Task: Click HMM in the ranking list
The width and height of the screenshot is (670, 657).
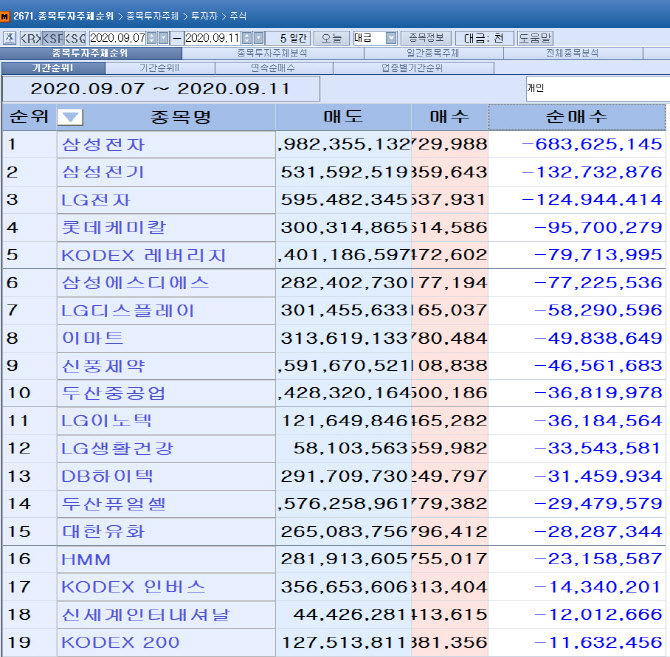Action: pyautogui.click(x=86, y=560)
